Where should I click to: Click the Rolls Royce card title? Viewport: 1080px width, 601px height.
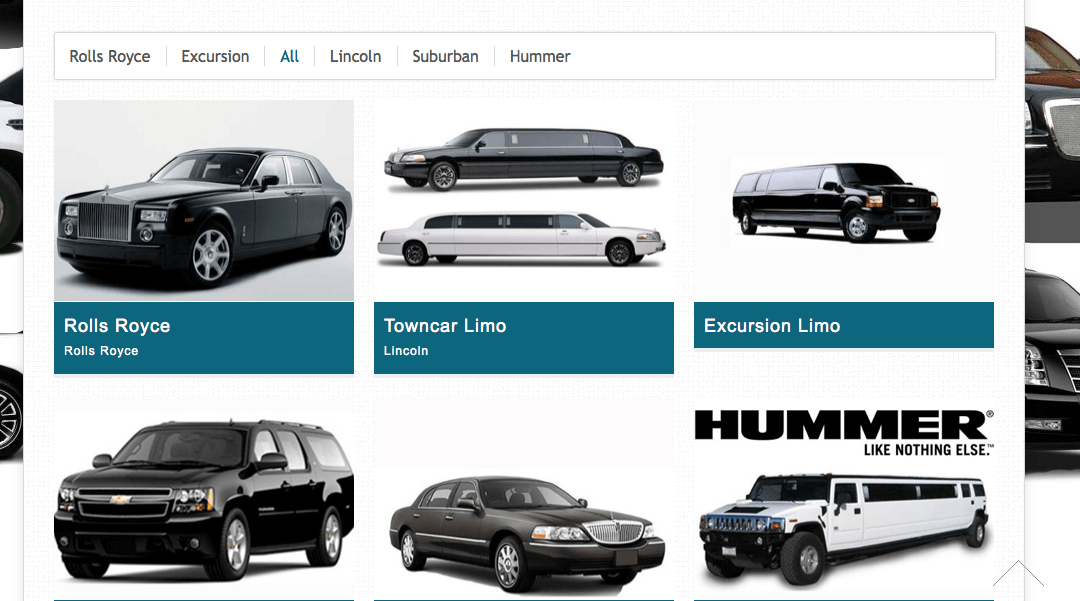pos(117,326)
